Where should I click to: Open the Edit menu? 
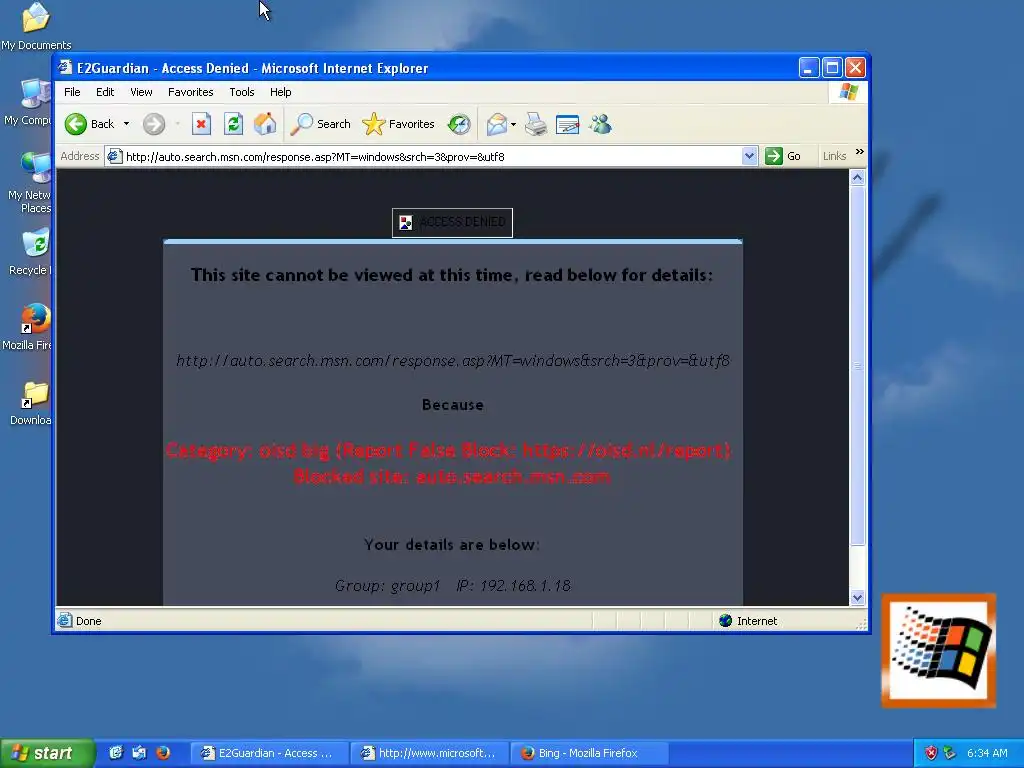(x=104, y=92)
